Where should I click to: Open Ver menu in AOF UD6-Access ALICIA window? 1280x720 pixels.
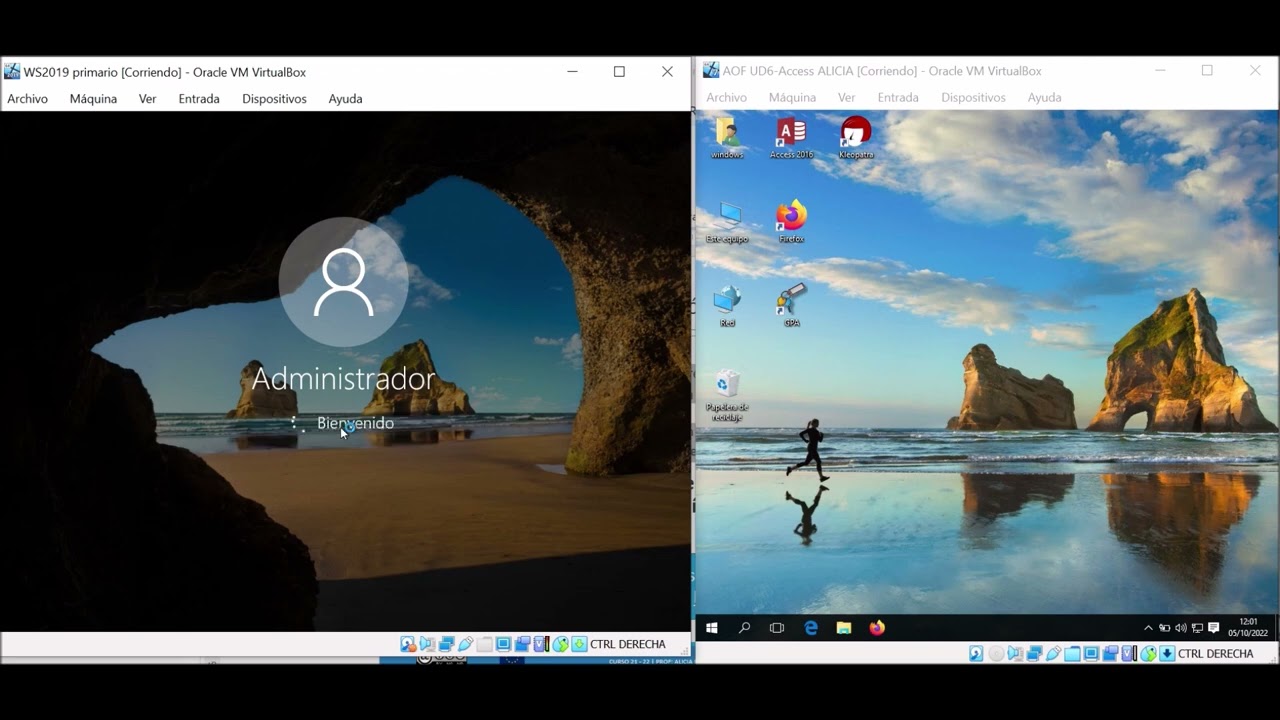coord(846,97)
